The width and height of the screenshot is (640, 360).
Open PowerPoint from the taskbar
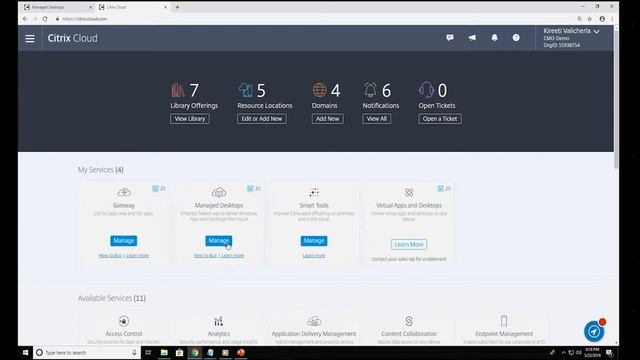(241, 353)
